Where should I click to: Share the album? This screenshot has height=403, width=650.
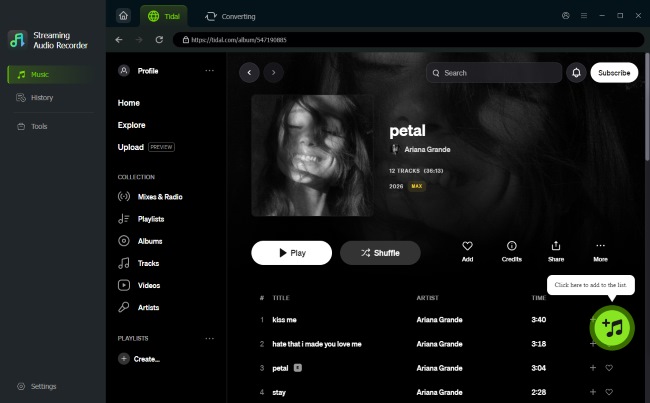pyautogui.click(x=556, y=251)
